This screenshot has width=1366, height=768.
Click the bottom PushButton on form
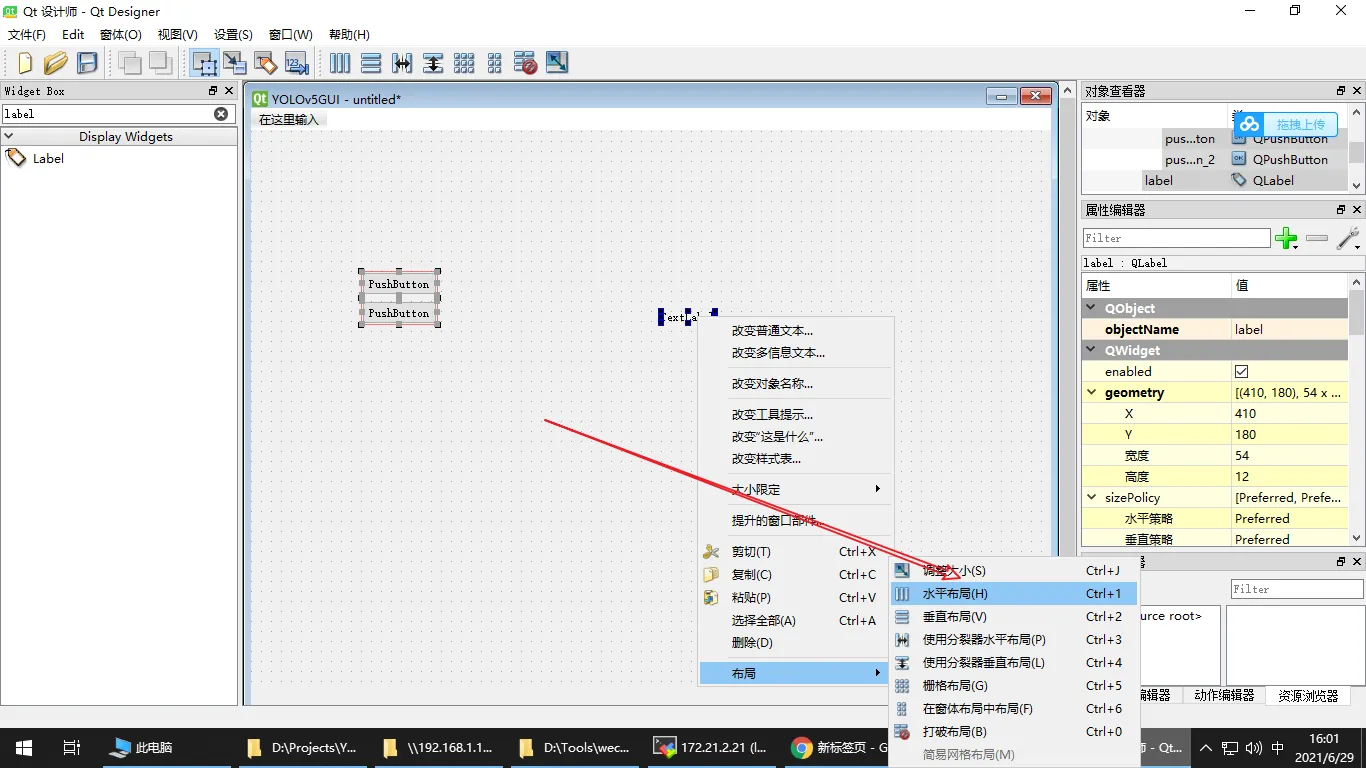398,313
